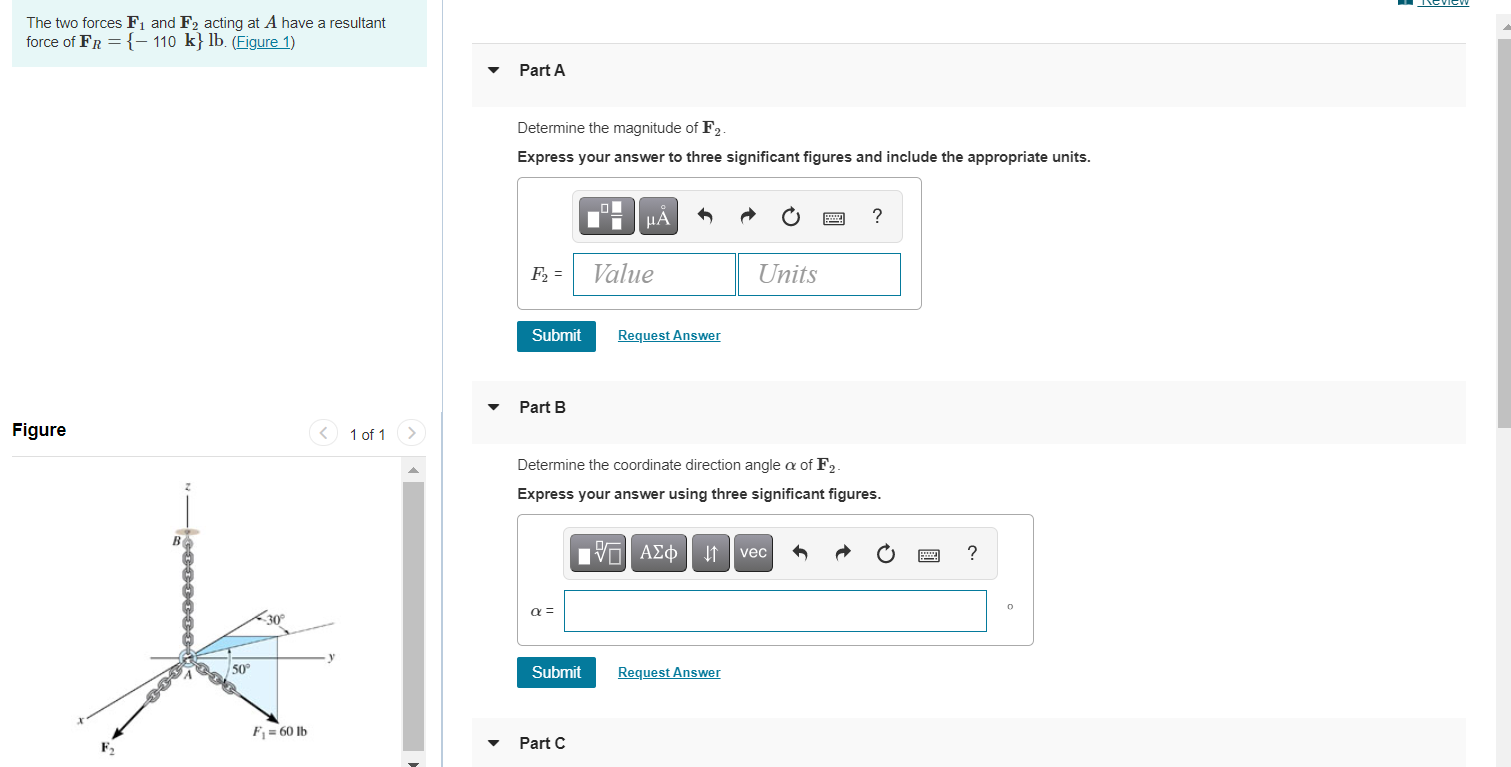Open the ΑΣφ Greek letters palette in Part B

658,552
